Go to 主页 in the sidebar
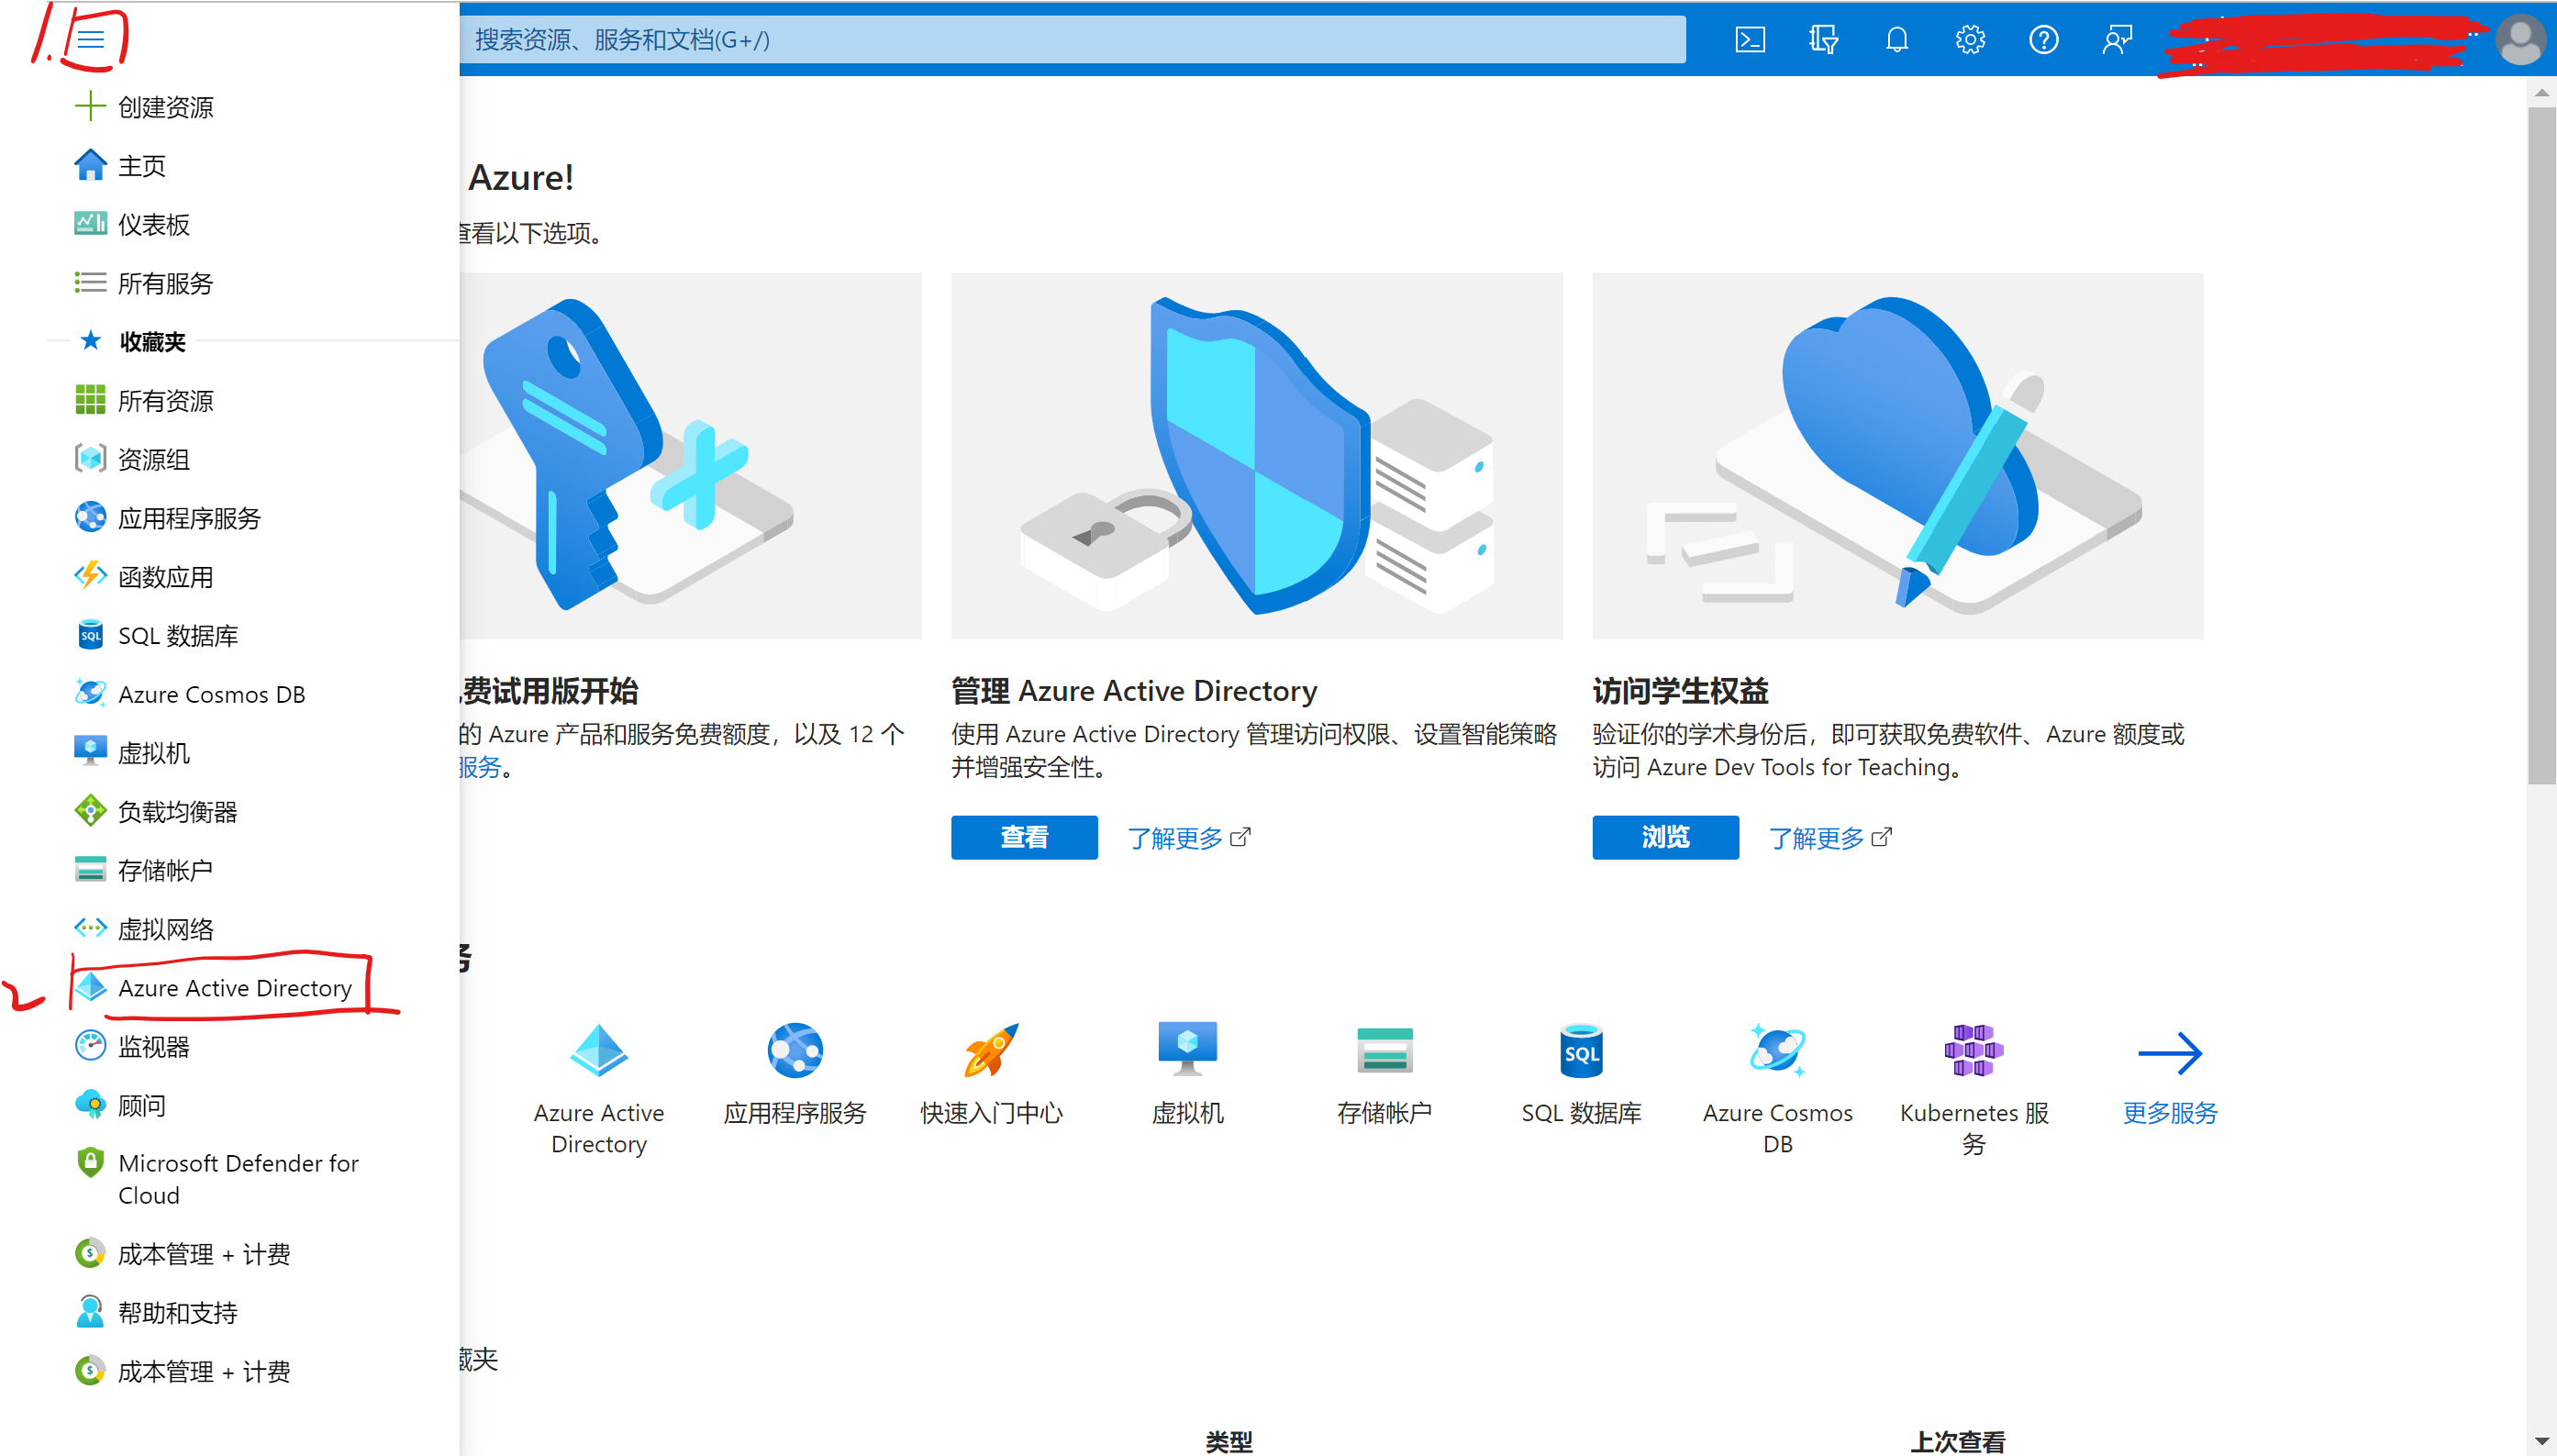The width and height of the screenshot is (2557, 1456). [120, 165]
